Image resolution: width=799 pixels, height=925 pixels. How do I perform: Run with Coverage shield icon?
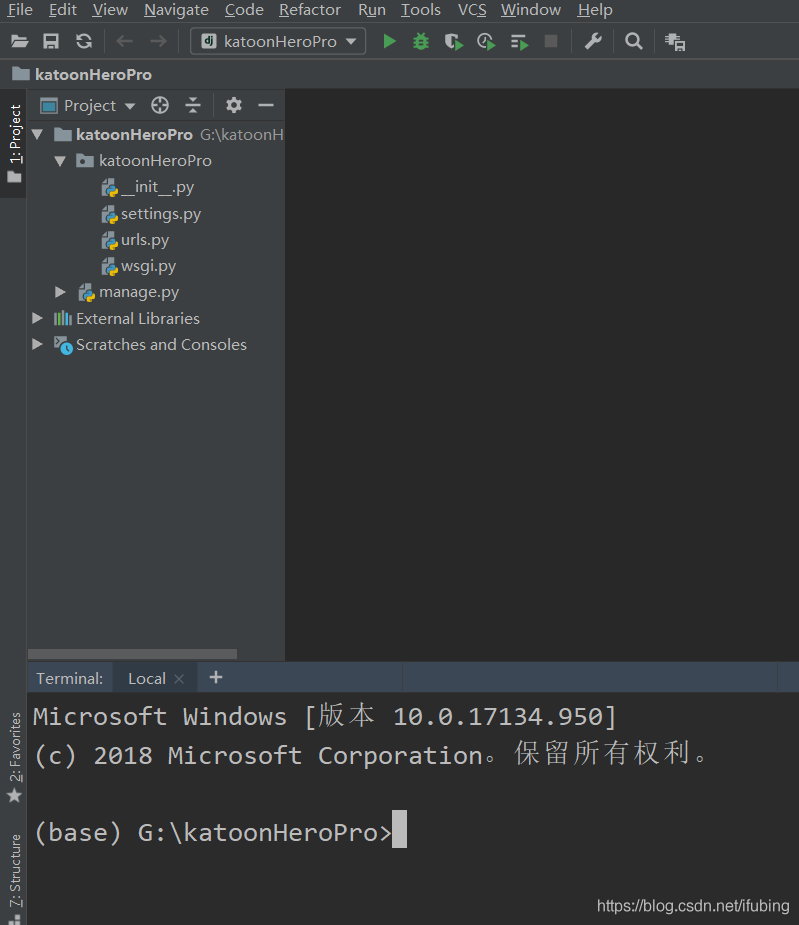point(453,42)
